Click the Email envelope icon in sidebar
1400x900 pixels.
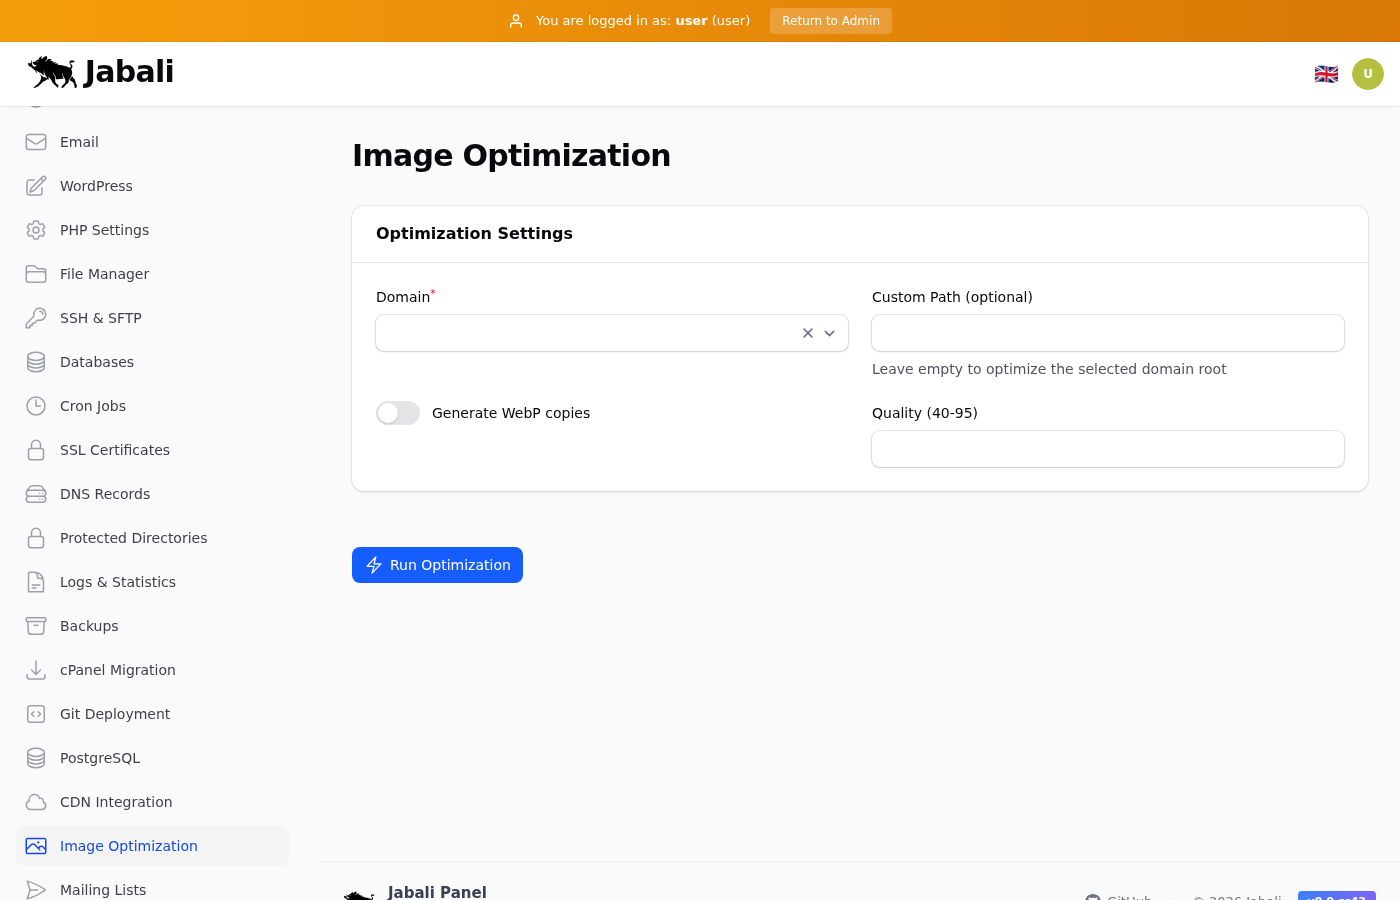coord(36,142)
